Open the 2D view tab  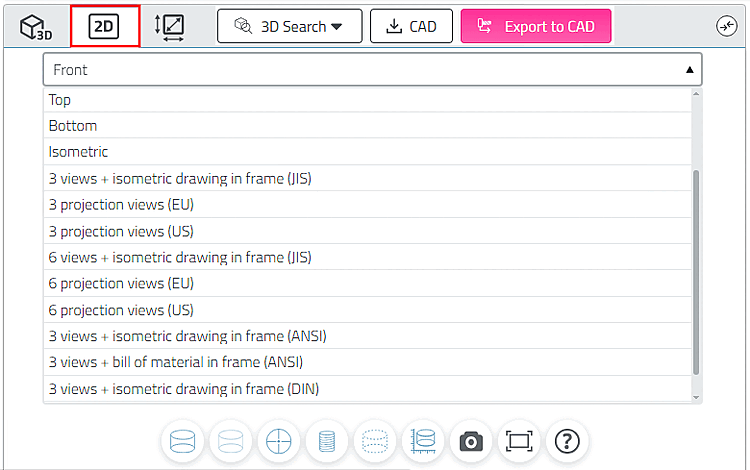[104, 27]
